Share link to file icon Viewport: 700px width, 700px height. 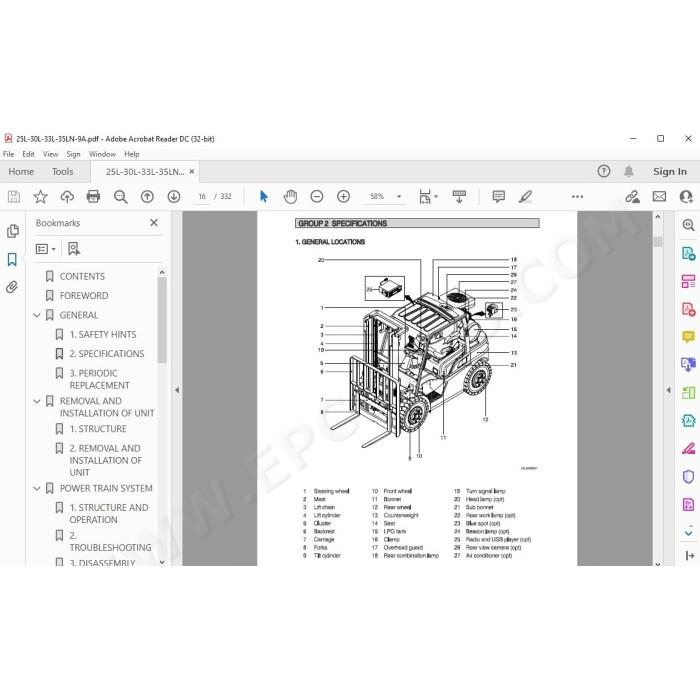[632, 196]
